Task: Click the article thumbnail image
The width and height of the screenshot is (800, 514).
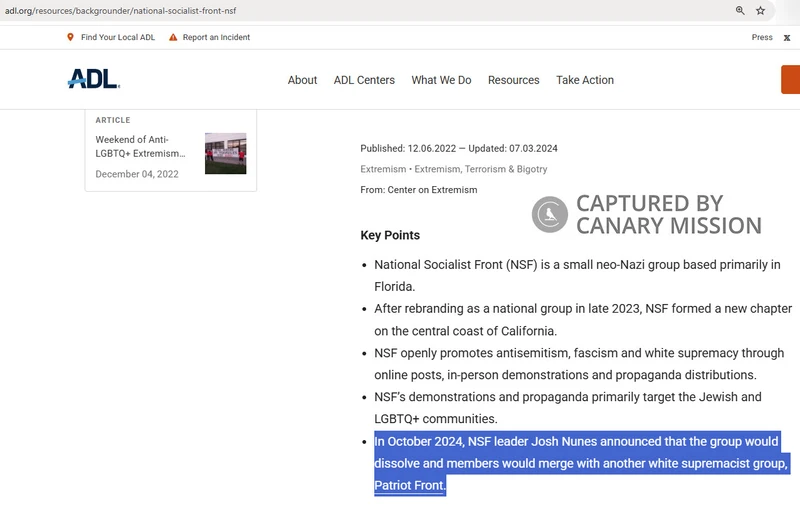Action: (x=226, y=153)
